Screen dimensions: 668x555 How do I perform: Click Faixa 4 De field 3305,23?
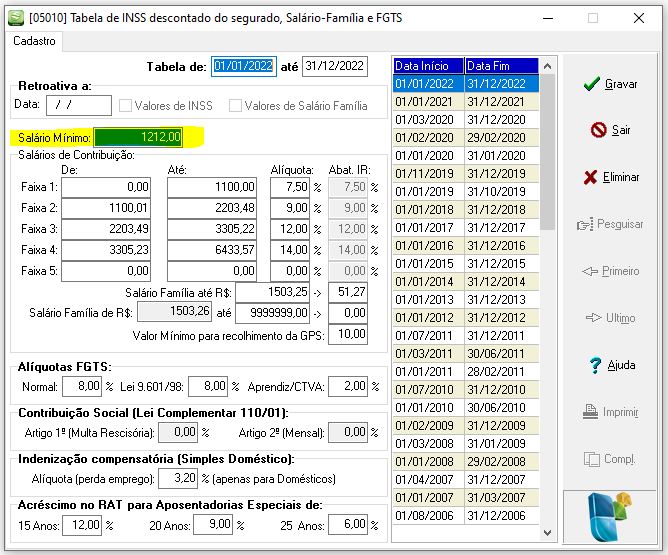click(x=106, y=250)
